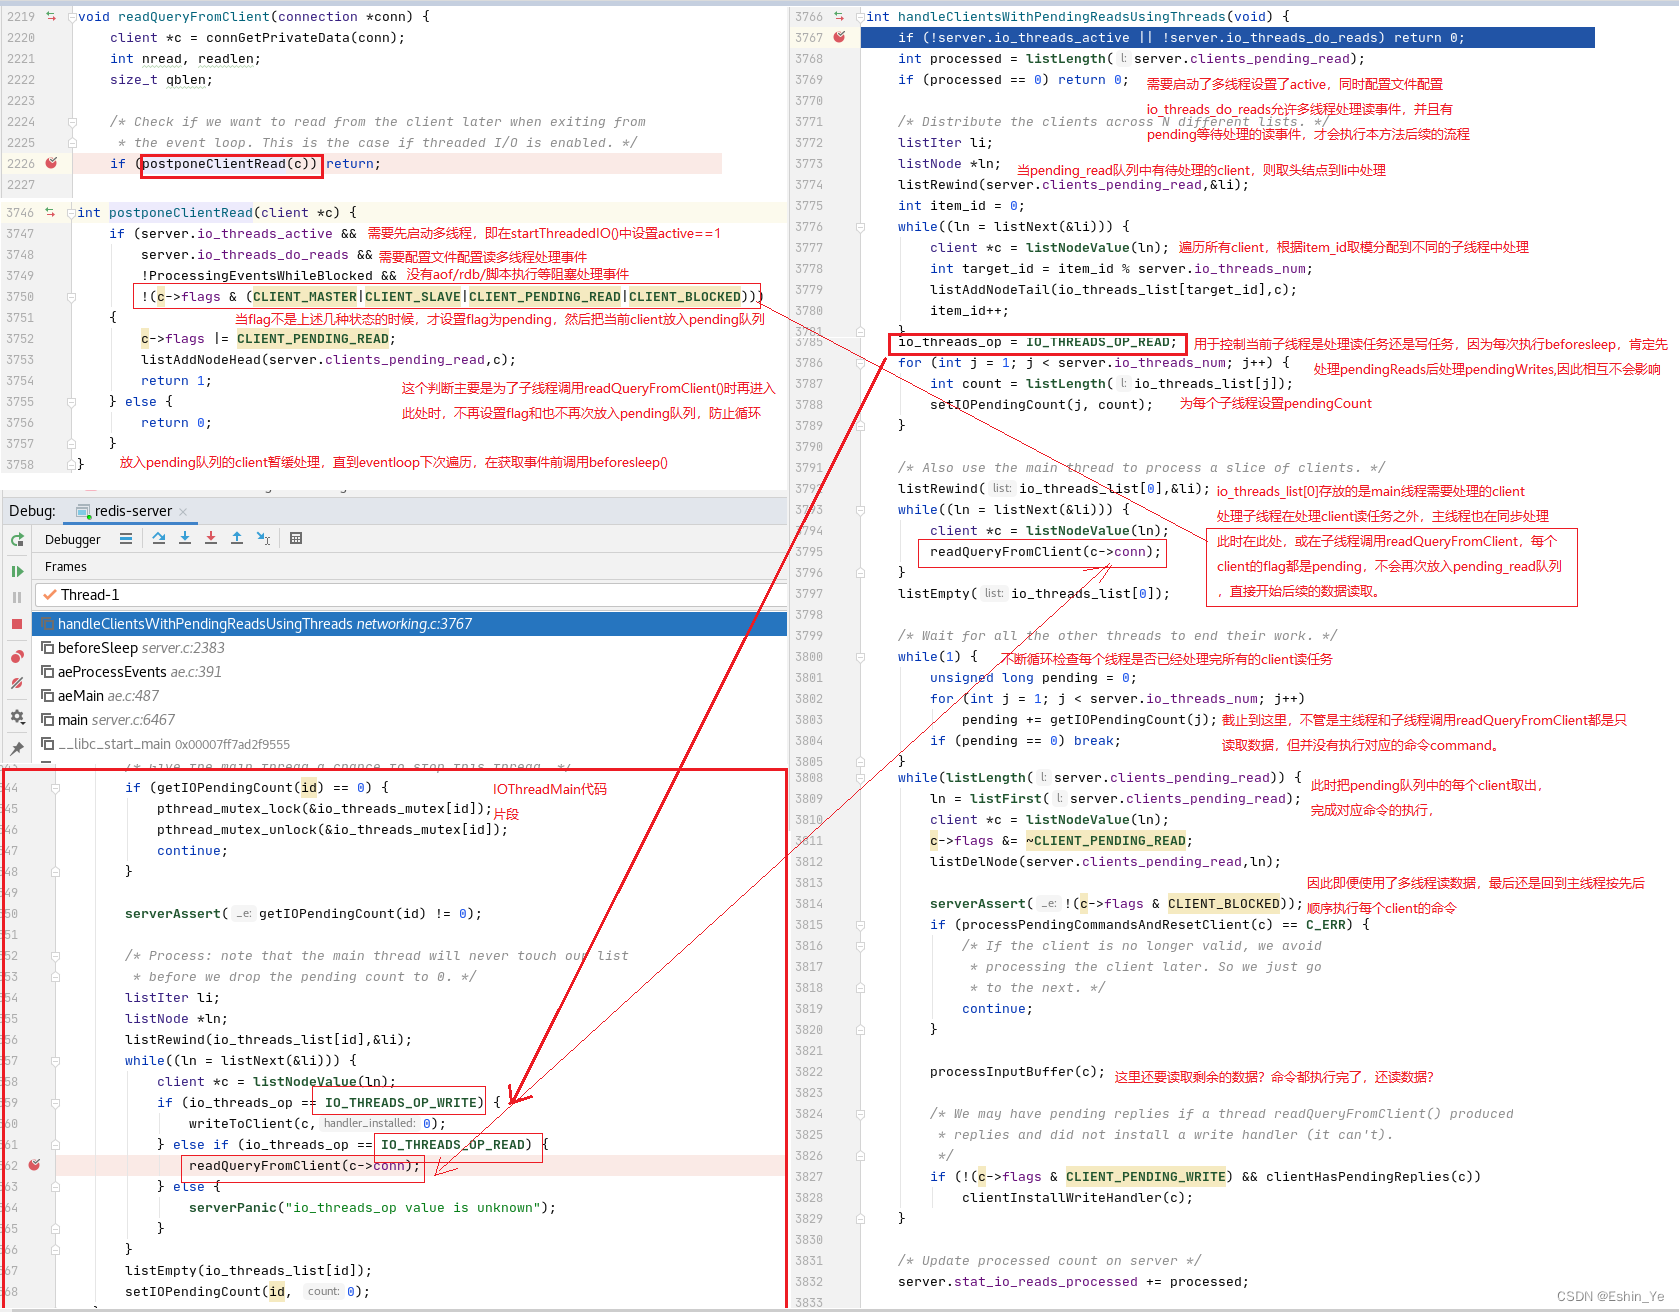Toggle breakpoint at line 3767

tap(839, 37)
